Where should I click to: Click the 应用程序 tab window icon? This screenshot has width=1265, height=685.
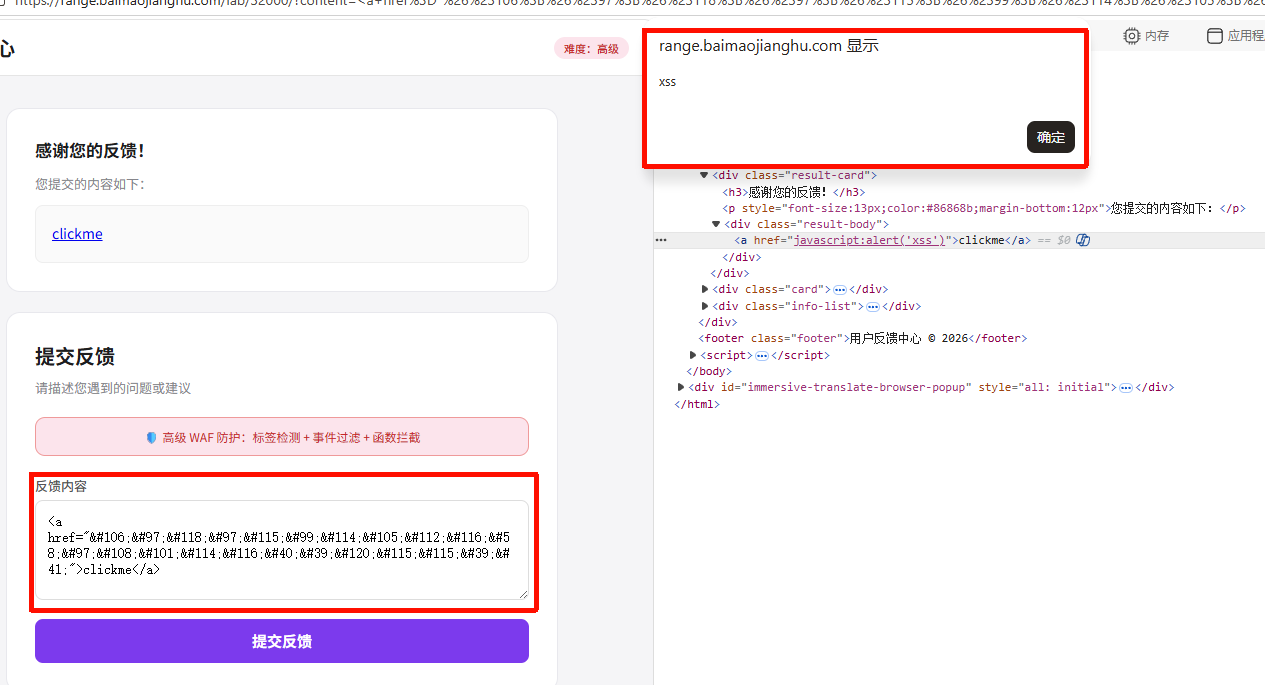(x=1215, y=36)
